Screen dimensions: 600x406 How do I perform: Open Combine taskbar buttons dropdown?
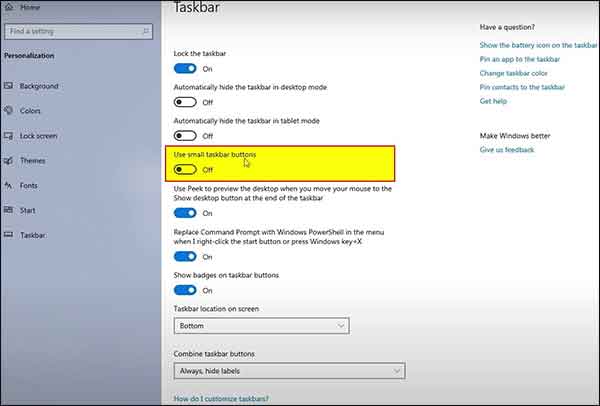pyautogui.click(x=289, y=371)
